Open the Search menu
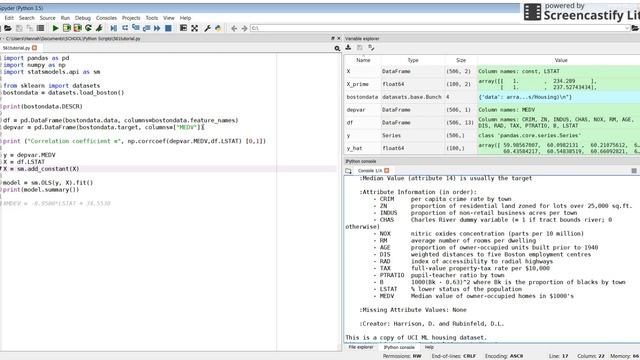 coord(27,18)
